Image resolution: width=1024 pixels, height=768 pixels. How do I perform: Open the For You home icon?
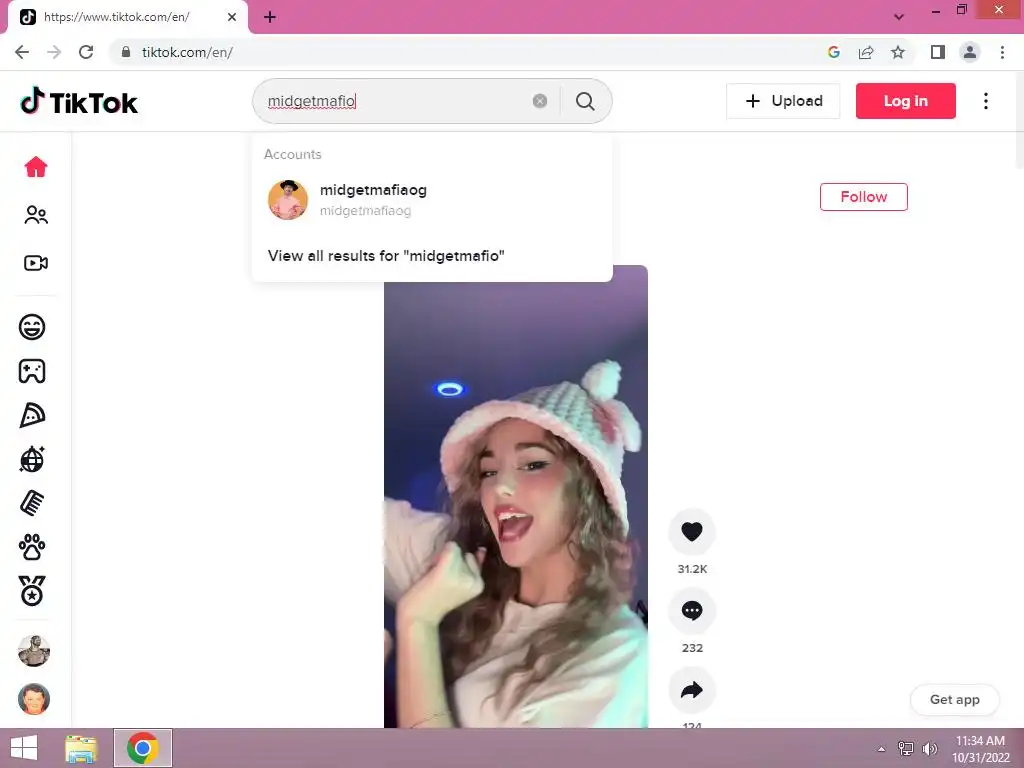(36, 167)
